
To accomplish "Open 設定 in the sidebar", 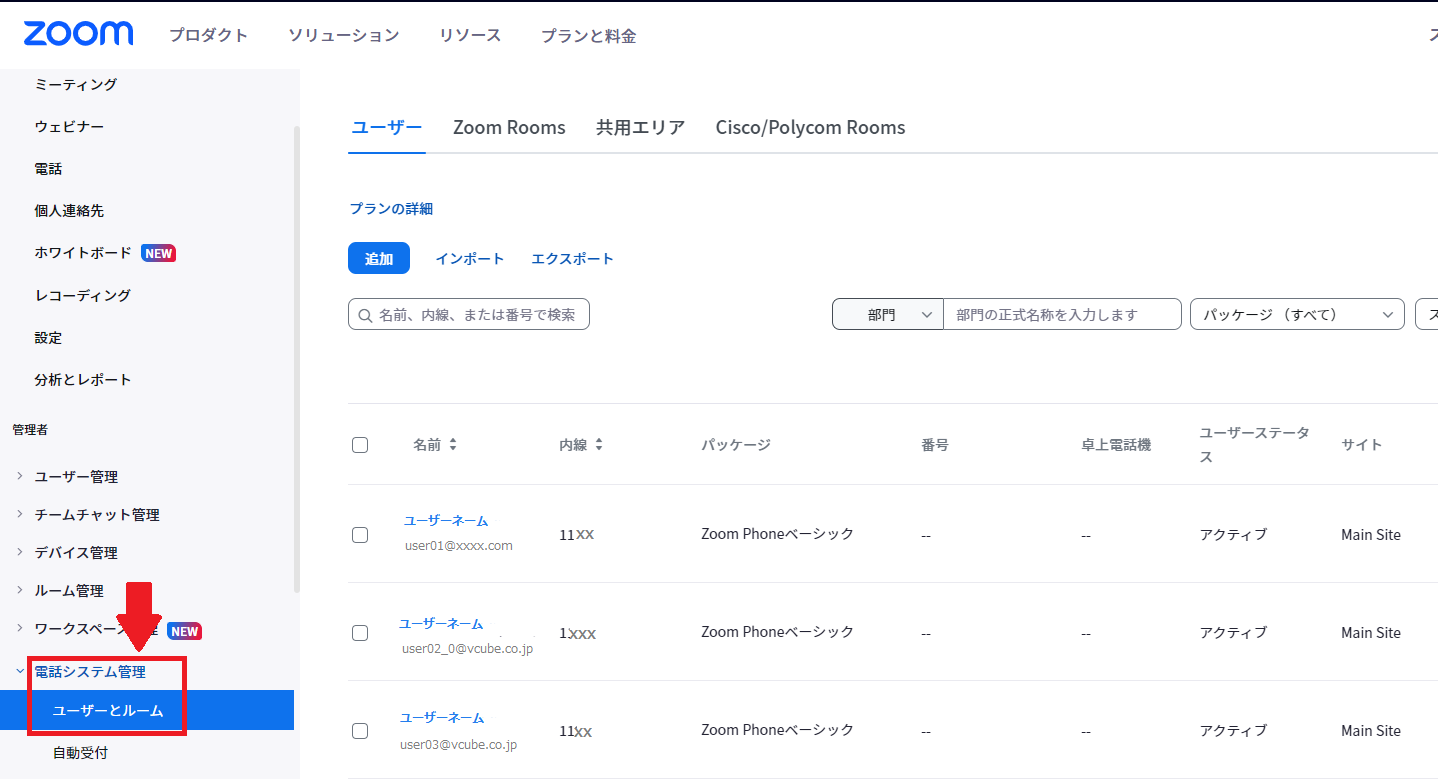I will (48, 337).
